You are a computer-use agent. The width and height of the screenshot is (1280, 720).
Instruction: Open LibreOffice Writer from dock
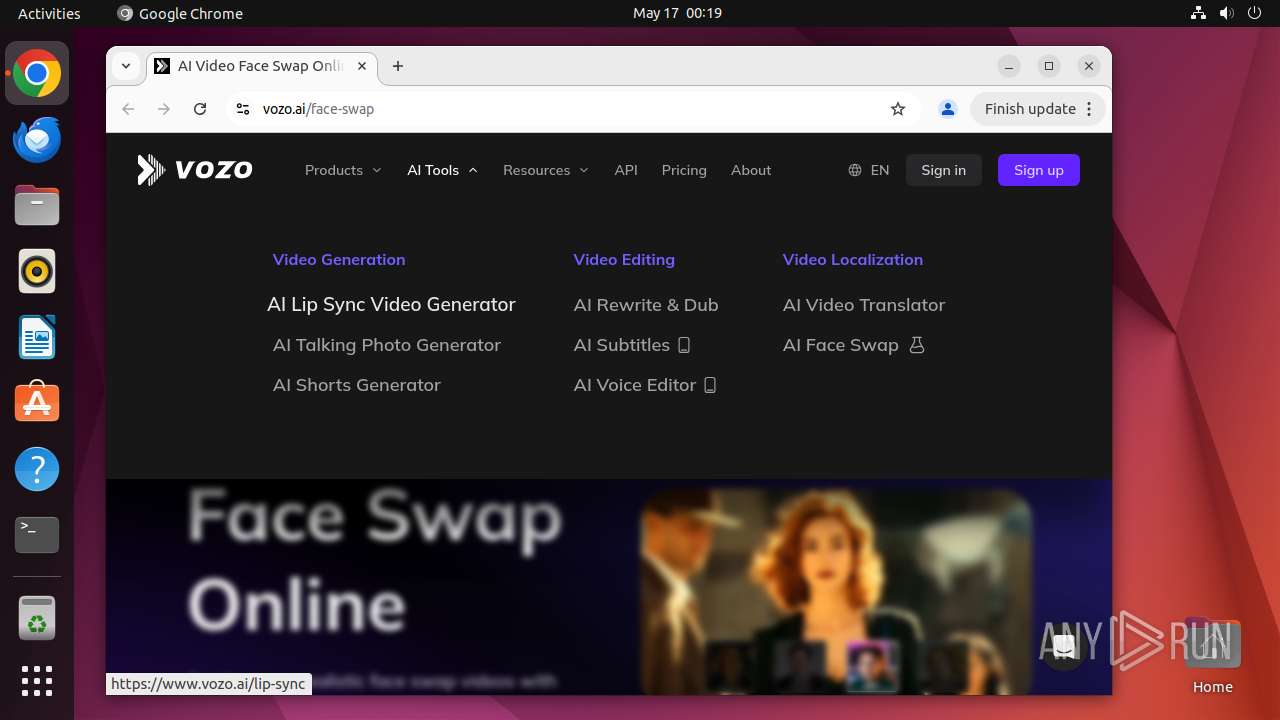coord(37,338)
